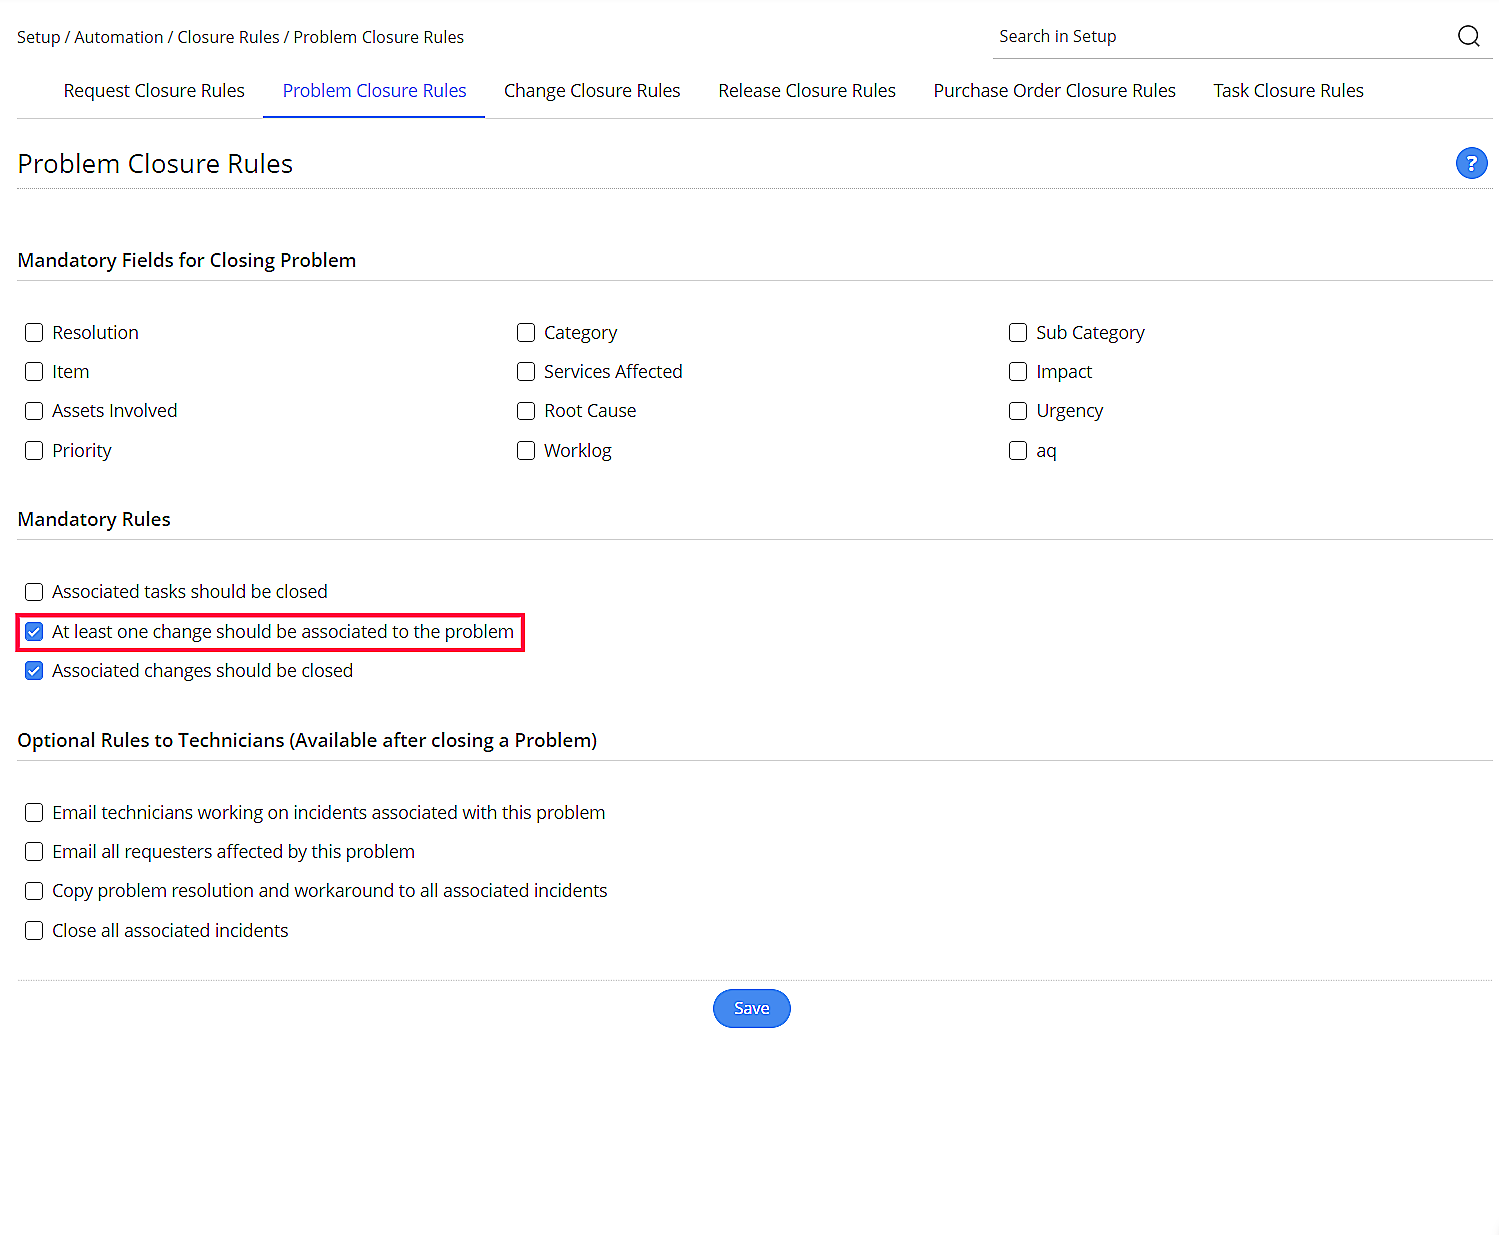The height and width of the screenshot is (1235, 1499).
Task: Select the Release Closure Rules tab
Action: pyautogui.click(x=806, y=91)
